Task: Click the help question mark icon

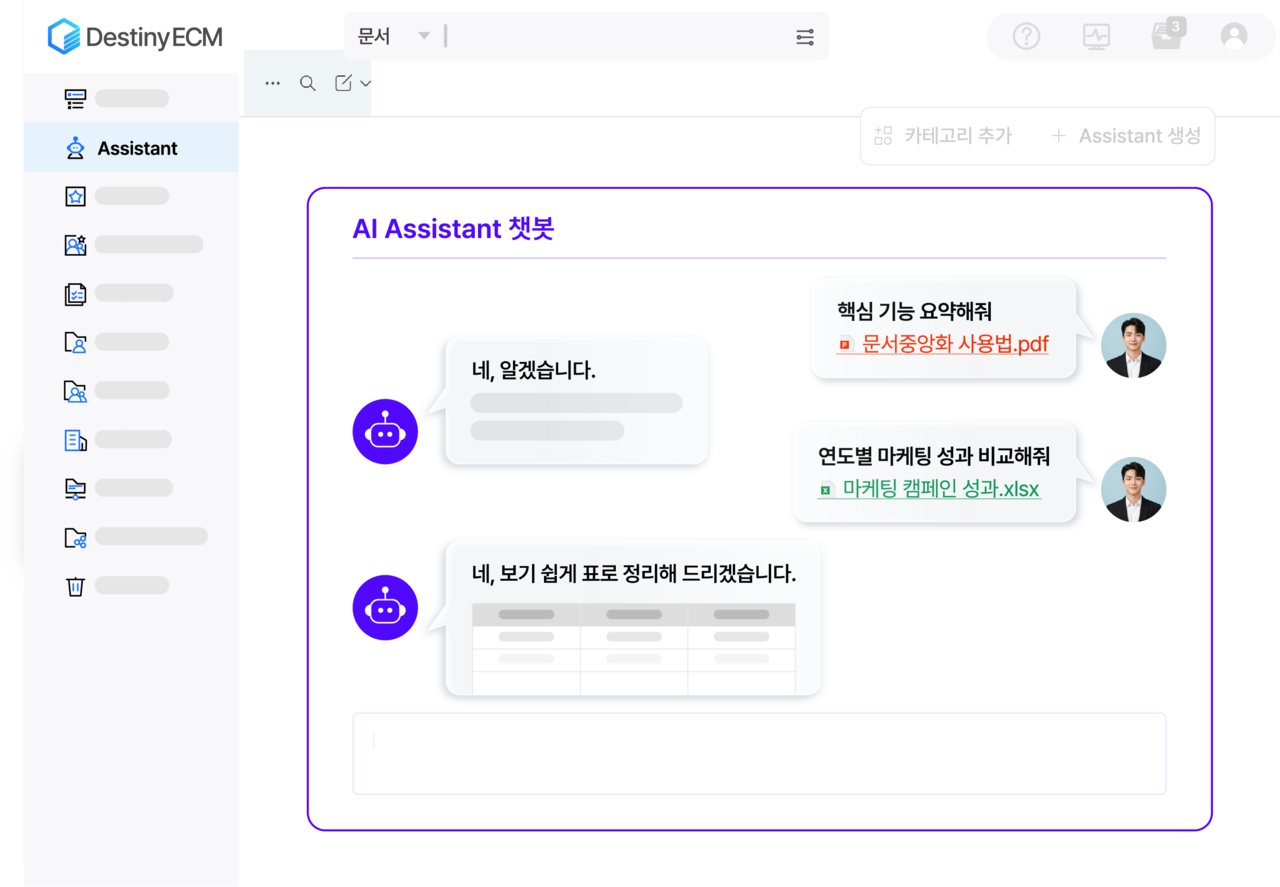Action: pos(1026,36)
